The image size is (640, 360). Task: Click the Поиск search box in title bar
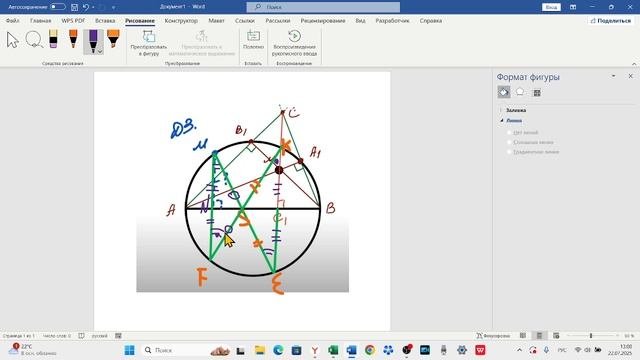[323, 7]
